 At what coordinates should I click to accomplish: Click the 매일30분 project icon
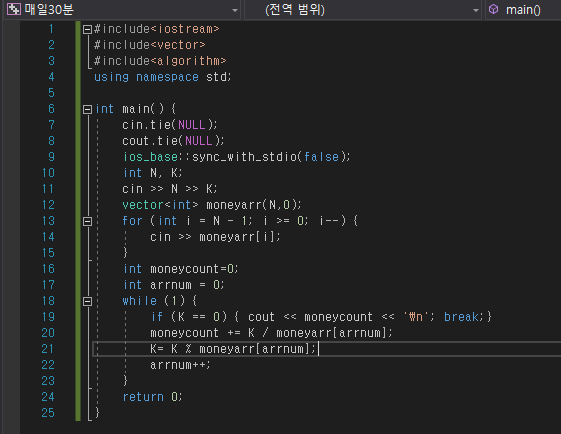pos(14,9)
